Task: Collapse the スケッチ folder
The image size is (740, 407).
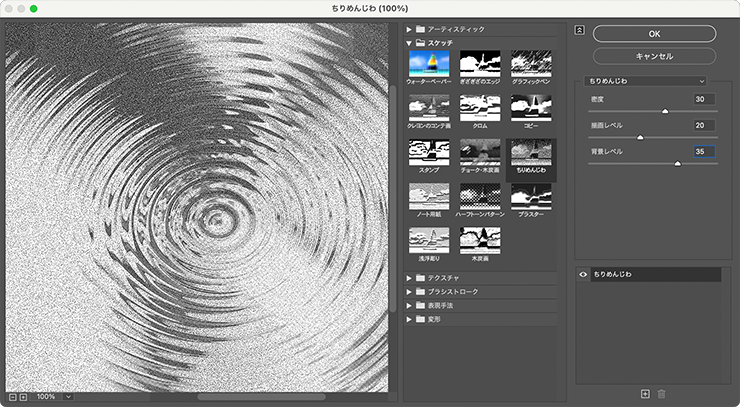Action: [x=409, y=43]
